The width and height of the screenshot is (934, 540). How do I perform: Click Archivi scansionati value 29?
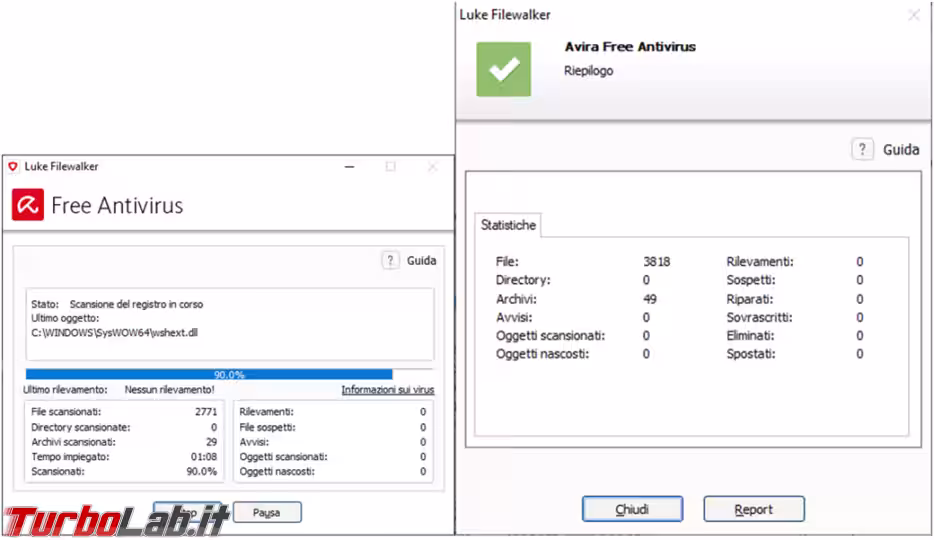pyautogui.click(x=211, y=442)
